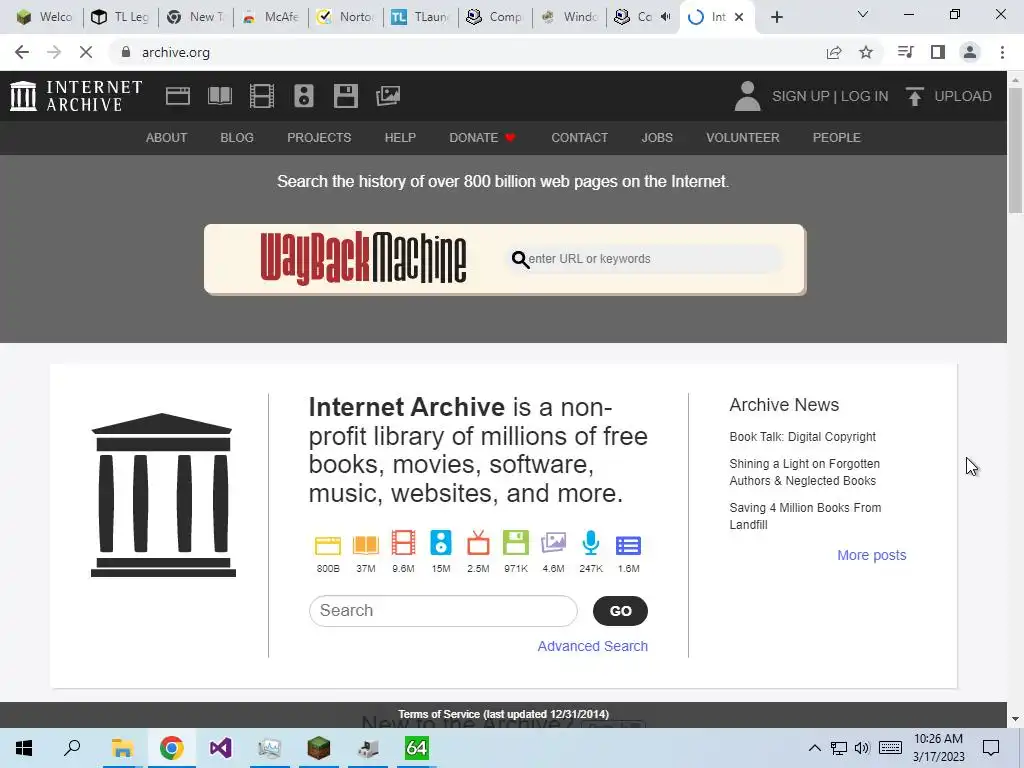The height and width of the screenshot is (768, 1024).
Task: Select the 4.6M images icon
Action: [x=553, y=543]
